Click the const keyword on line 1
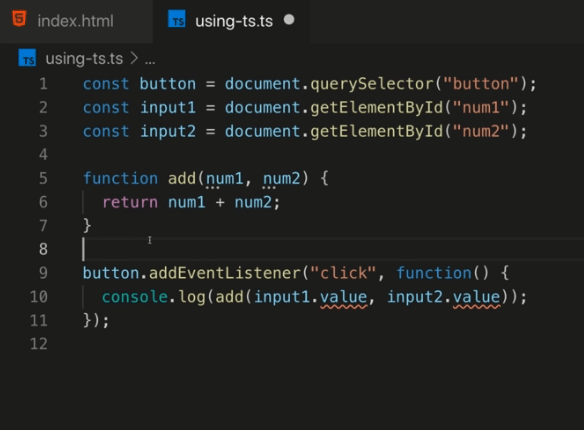584x430 pixels. tap(106, 84)
